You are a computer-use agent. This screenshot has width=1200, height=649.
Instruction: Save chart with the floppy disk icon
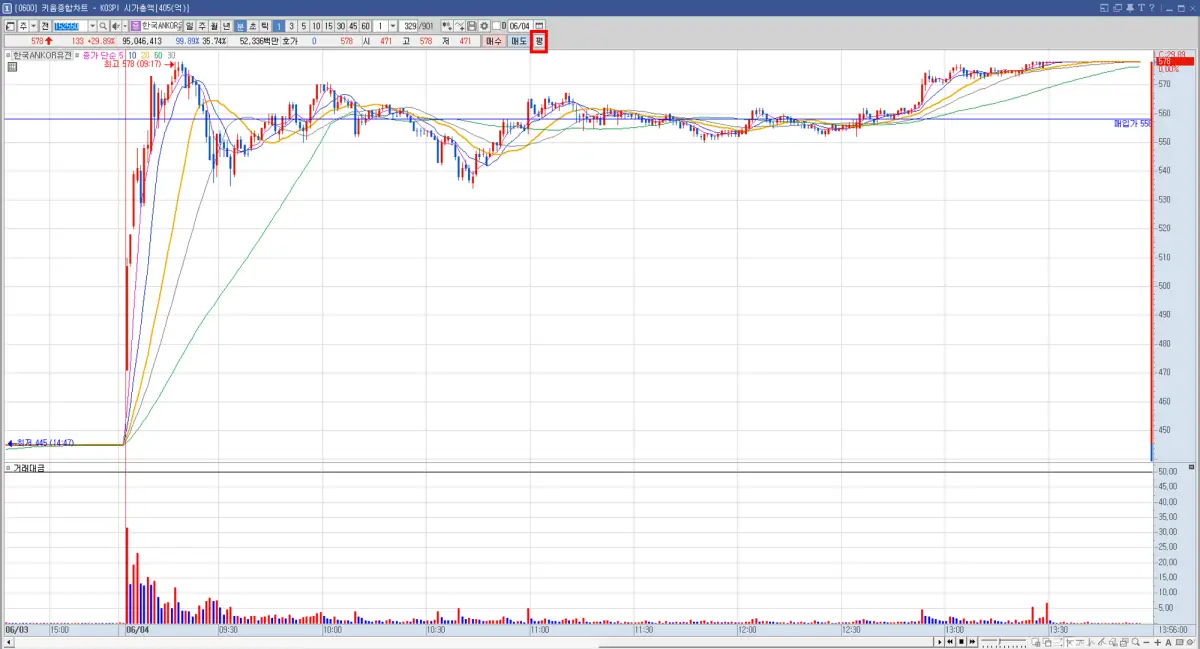(x=472, y=25)
